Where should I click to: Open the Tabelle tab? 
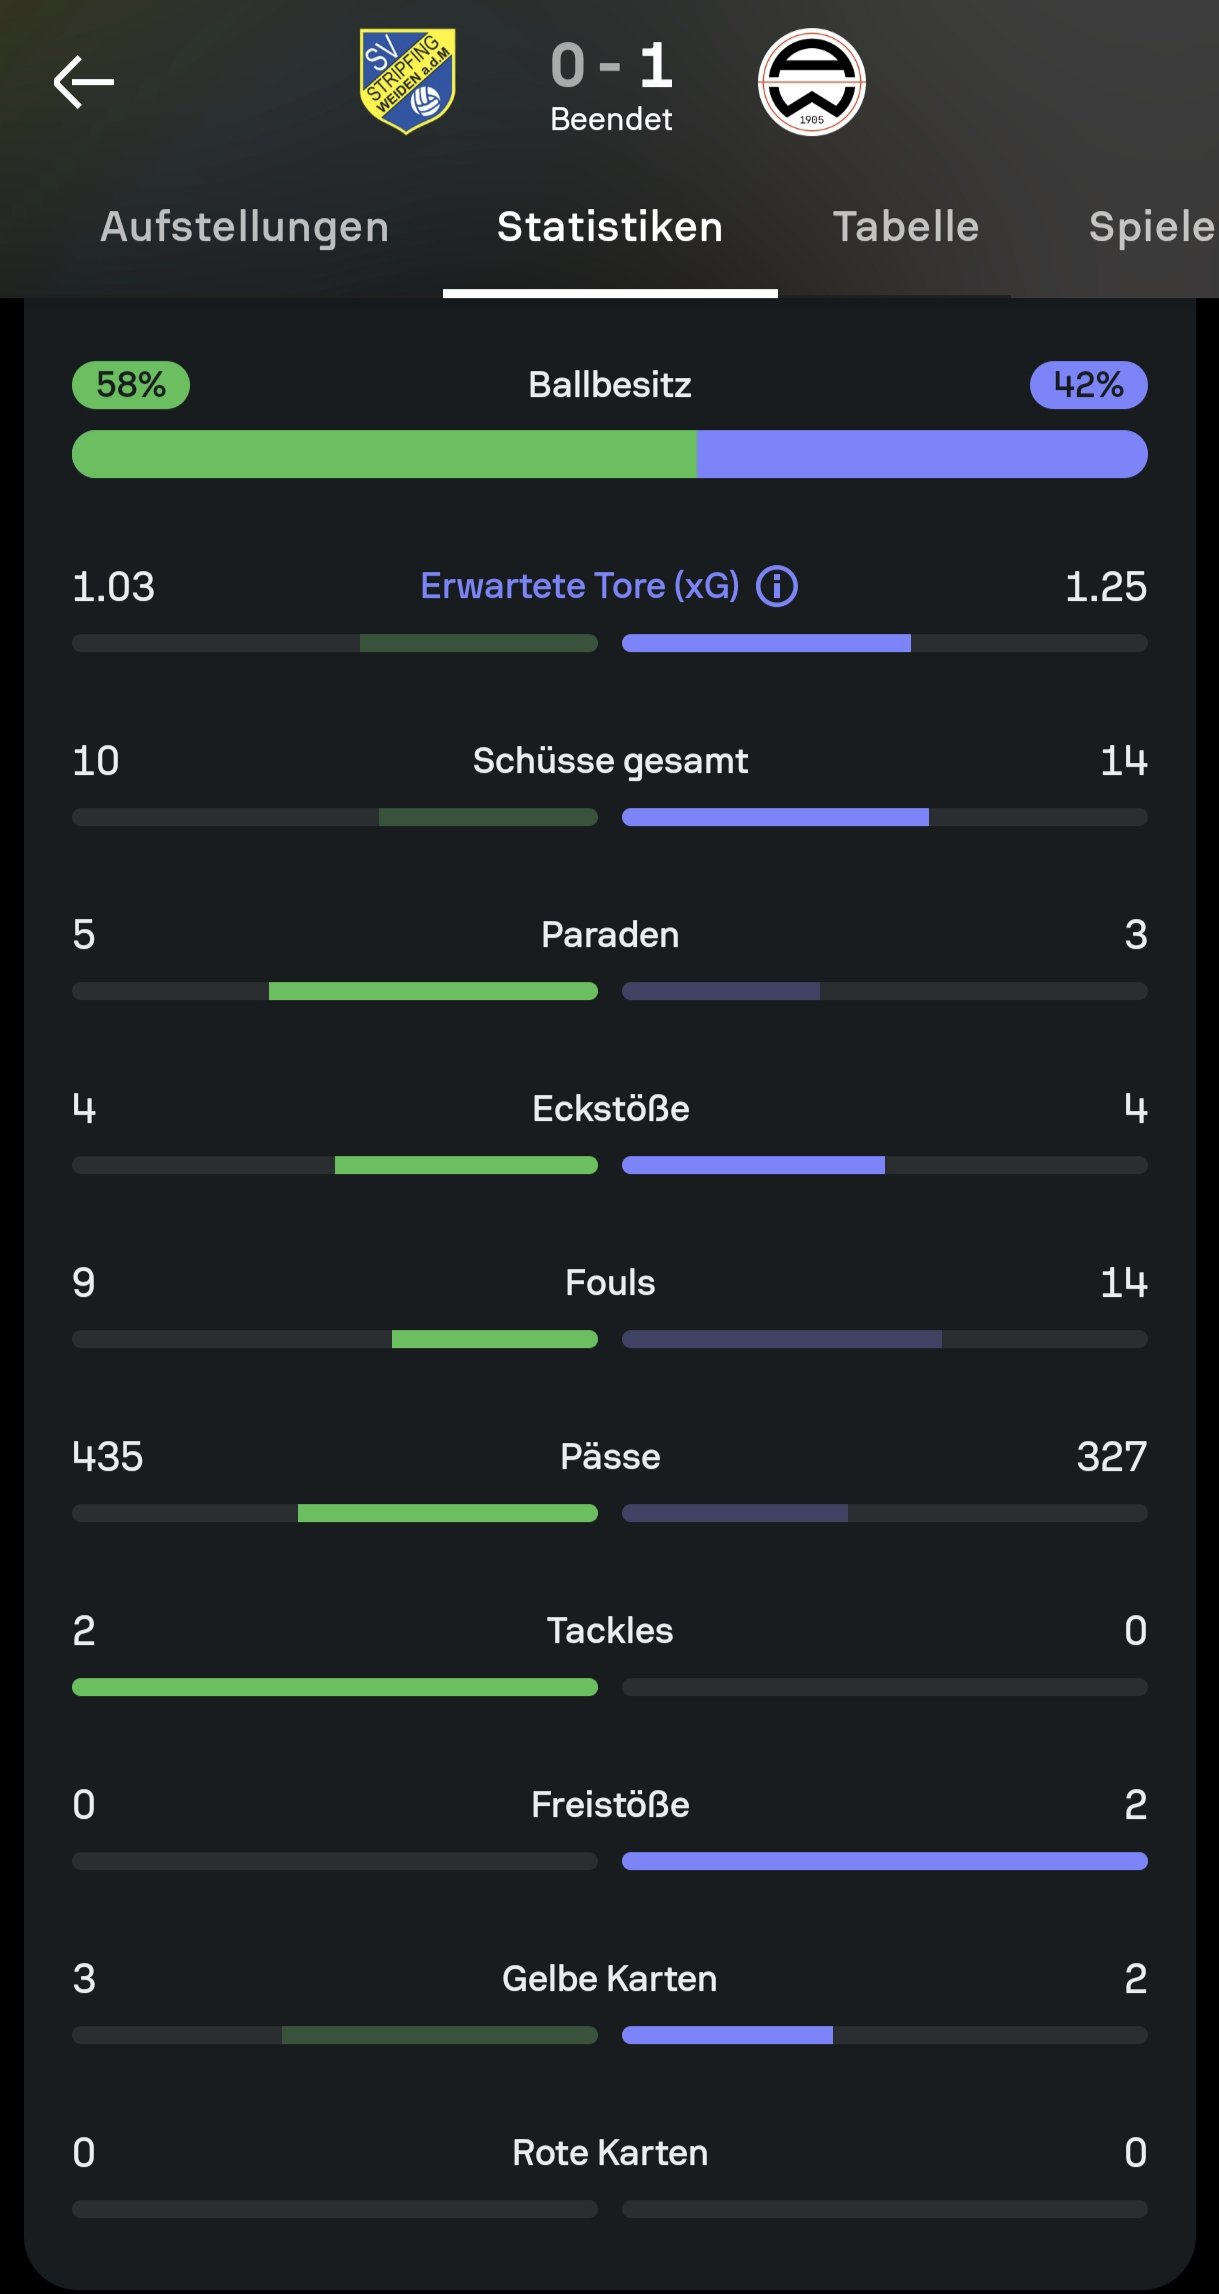905,227
